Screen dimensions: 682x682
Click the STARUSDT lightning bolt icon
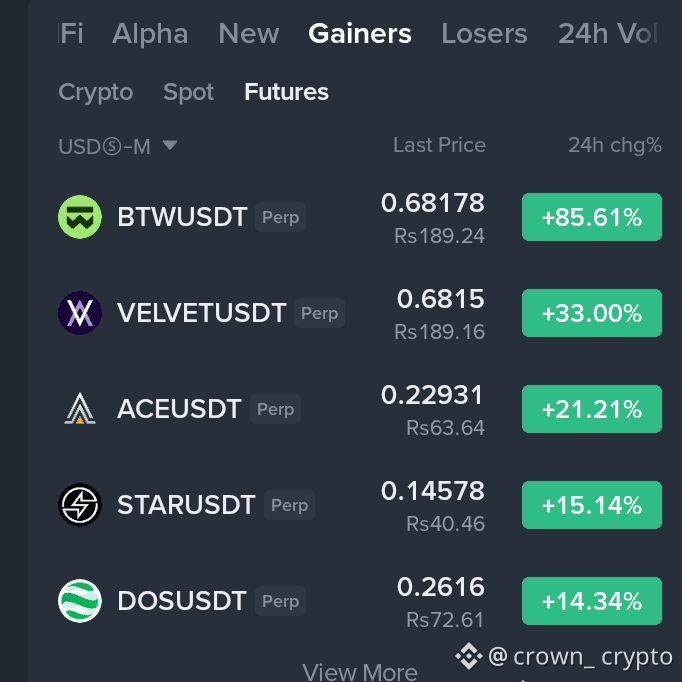(80, 505)
